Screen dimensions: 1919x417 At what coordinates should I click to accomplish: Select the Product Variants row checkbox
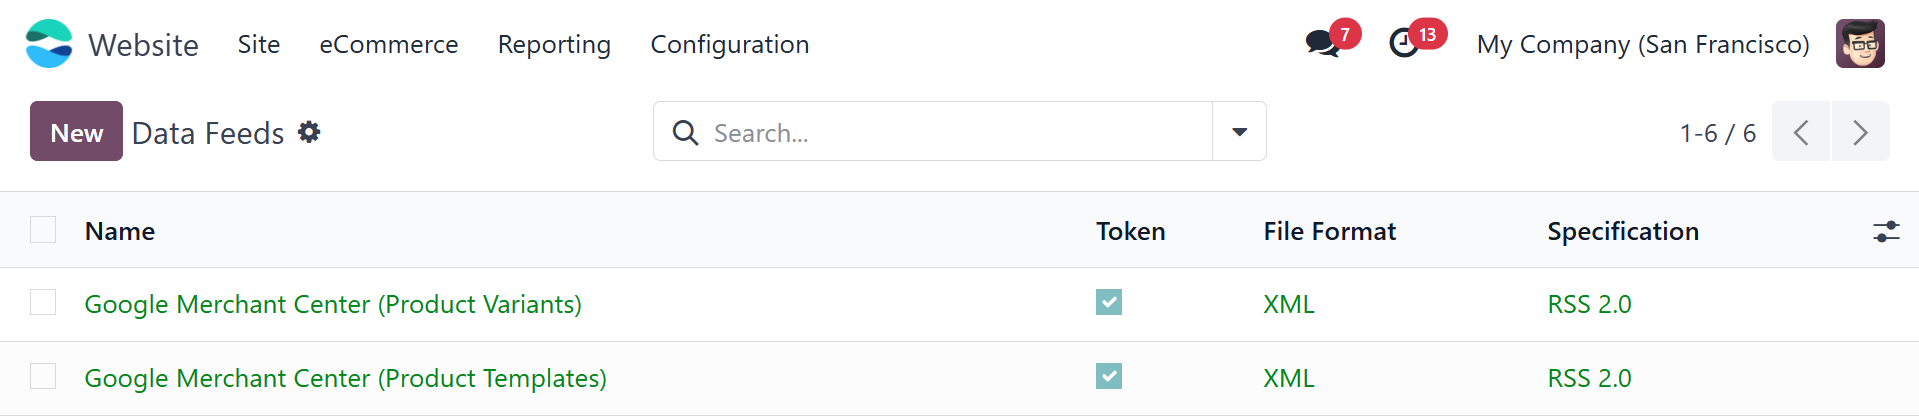pos(43,303)
